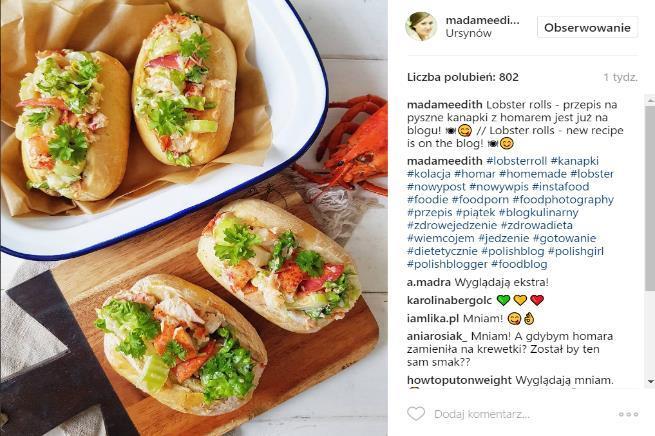Viewport: 655px width, 436px height.
Task: Click the comments scrollbar thumb
Action: point(650,198)
